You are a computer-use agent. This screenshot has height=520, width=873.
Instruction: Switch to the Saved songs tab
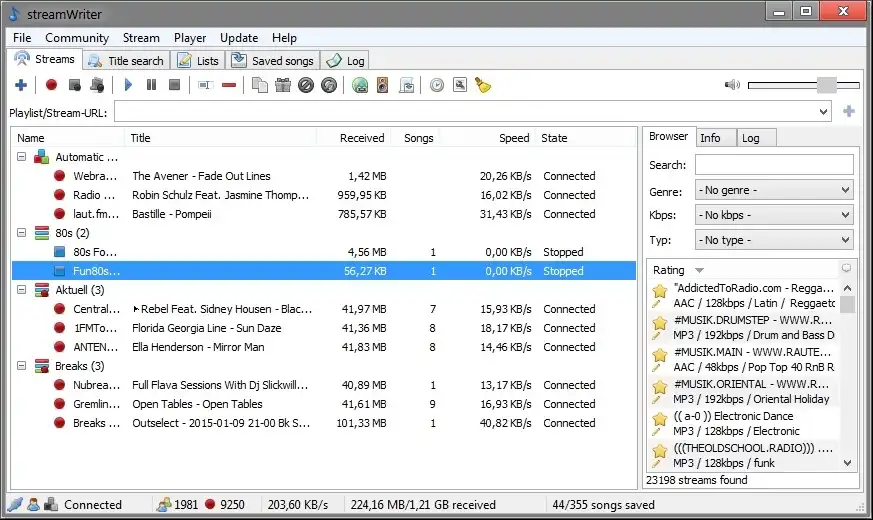(273, 61)
